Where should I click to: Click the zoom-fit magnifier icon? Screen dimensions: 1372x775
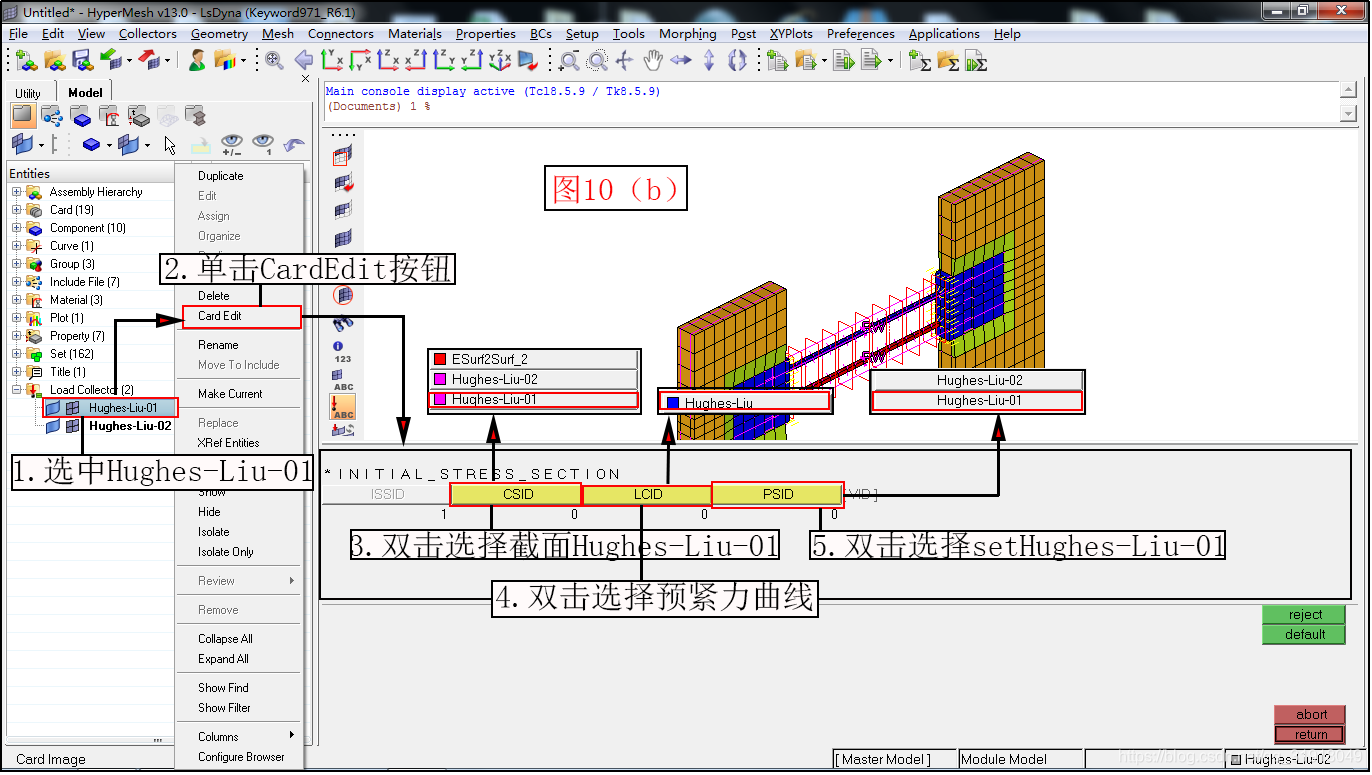[x=274, y=61]
